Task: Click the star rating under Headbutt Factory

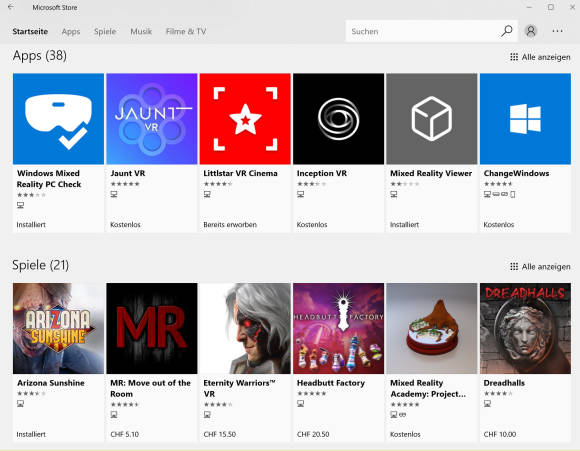Action: 311,394
